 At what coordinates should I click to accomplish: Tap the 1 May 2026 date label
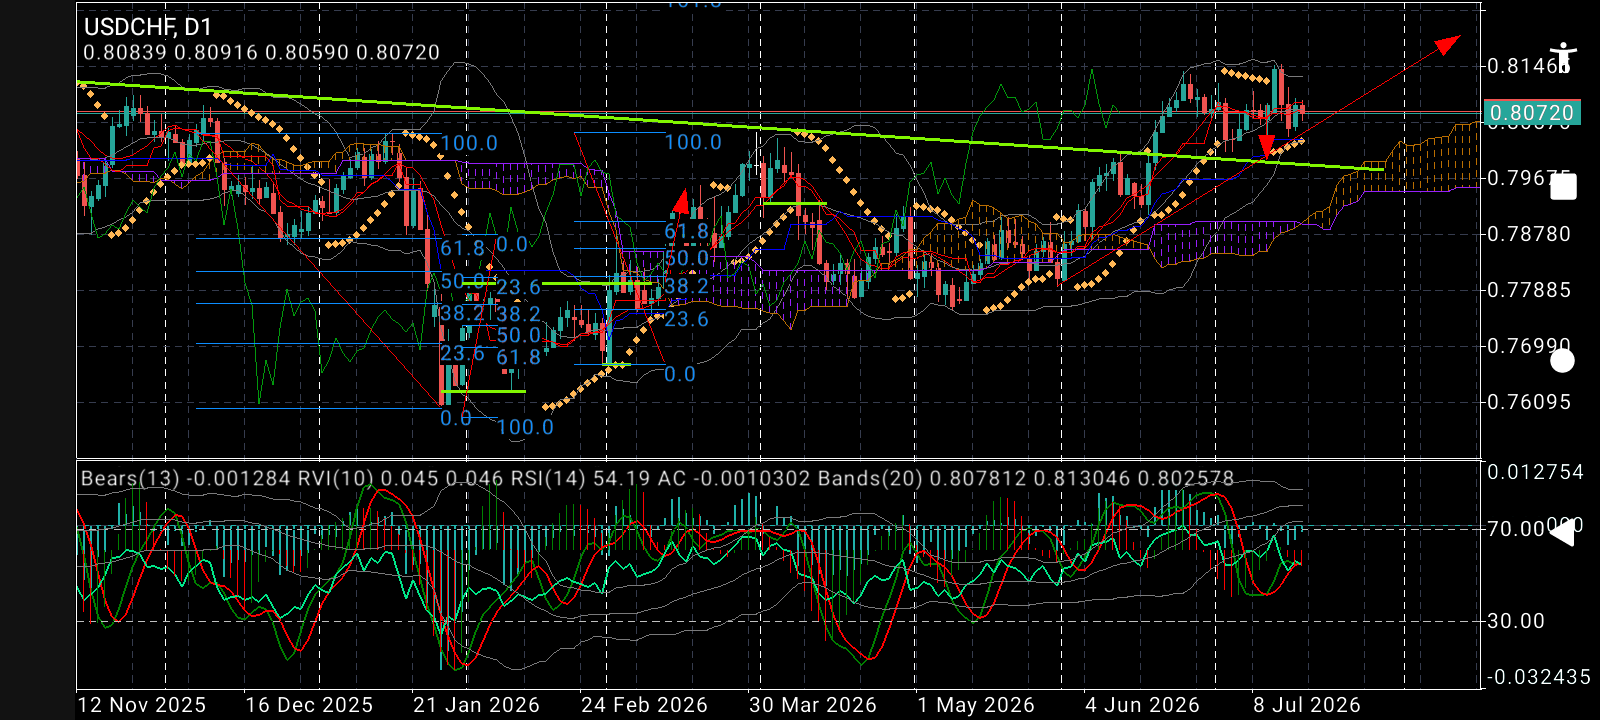[976, 705]
